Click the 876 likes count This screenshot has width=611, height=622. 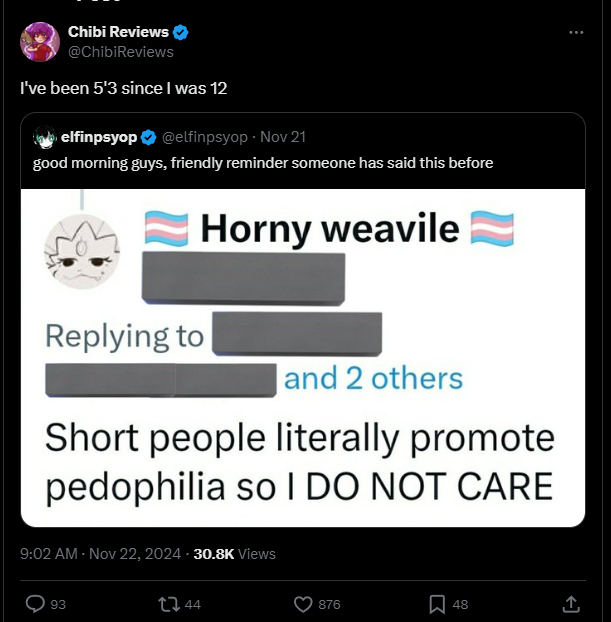point(329,604)
